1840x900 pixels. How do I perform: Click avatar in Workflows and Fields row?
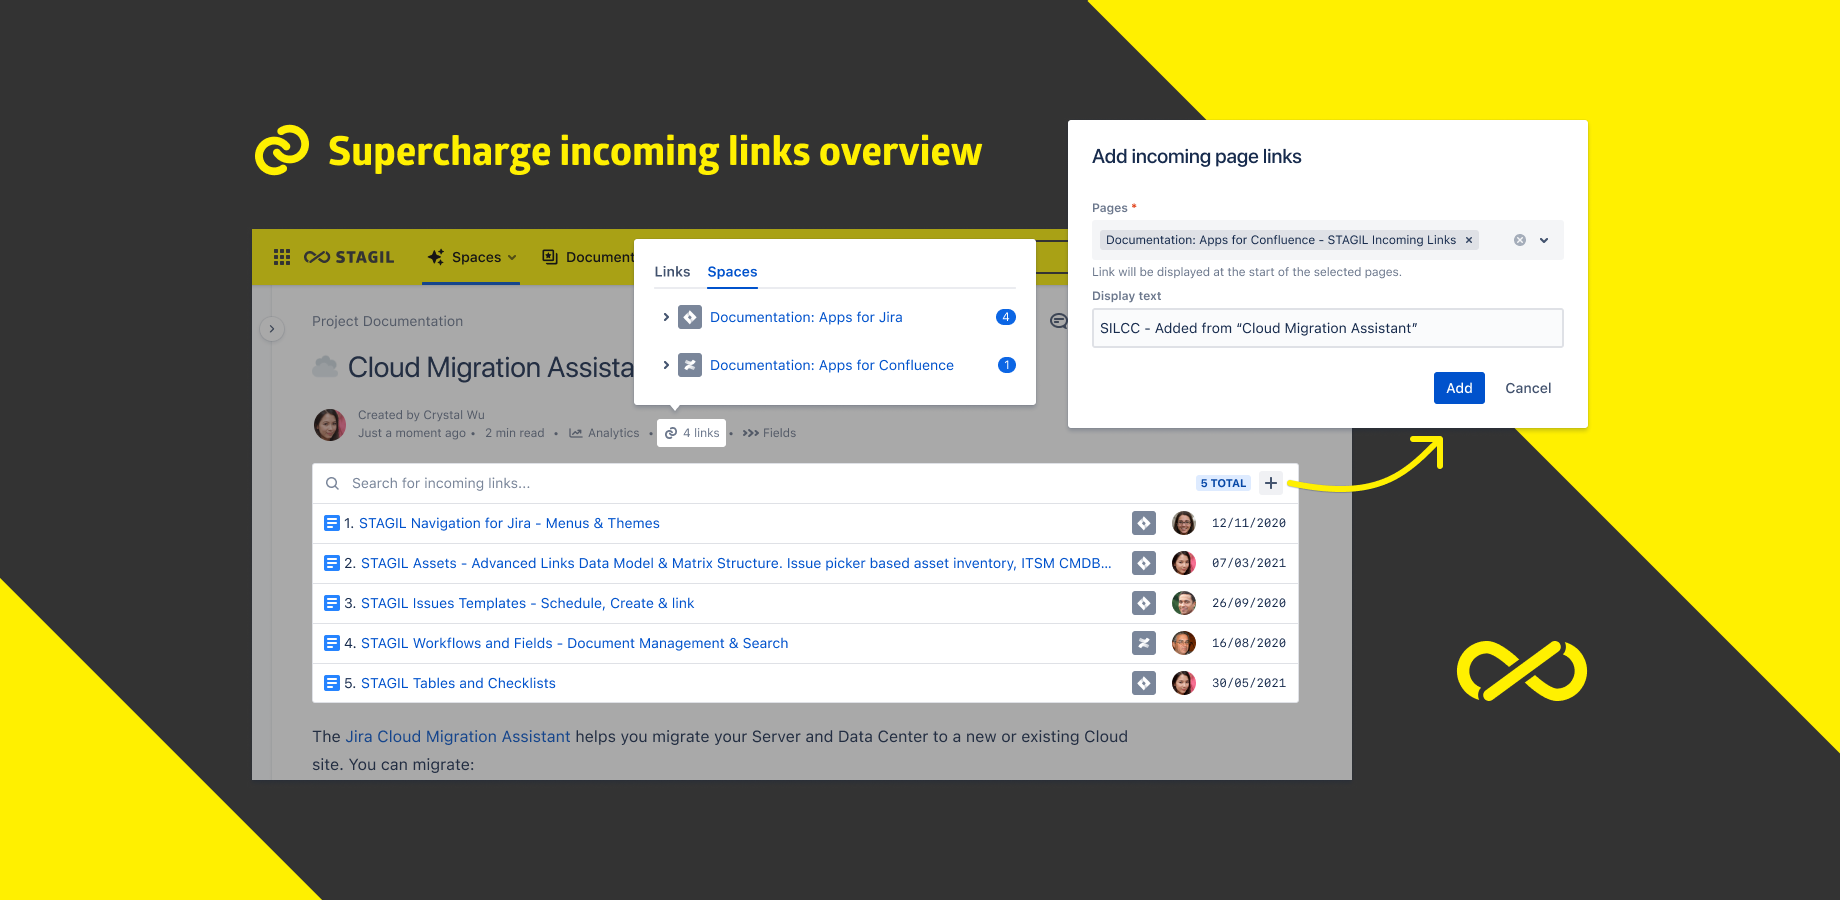click(1184, 643)
